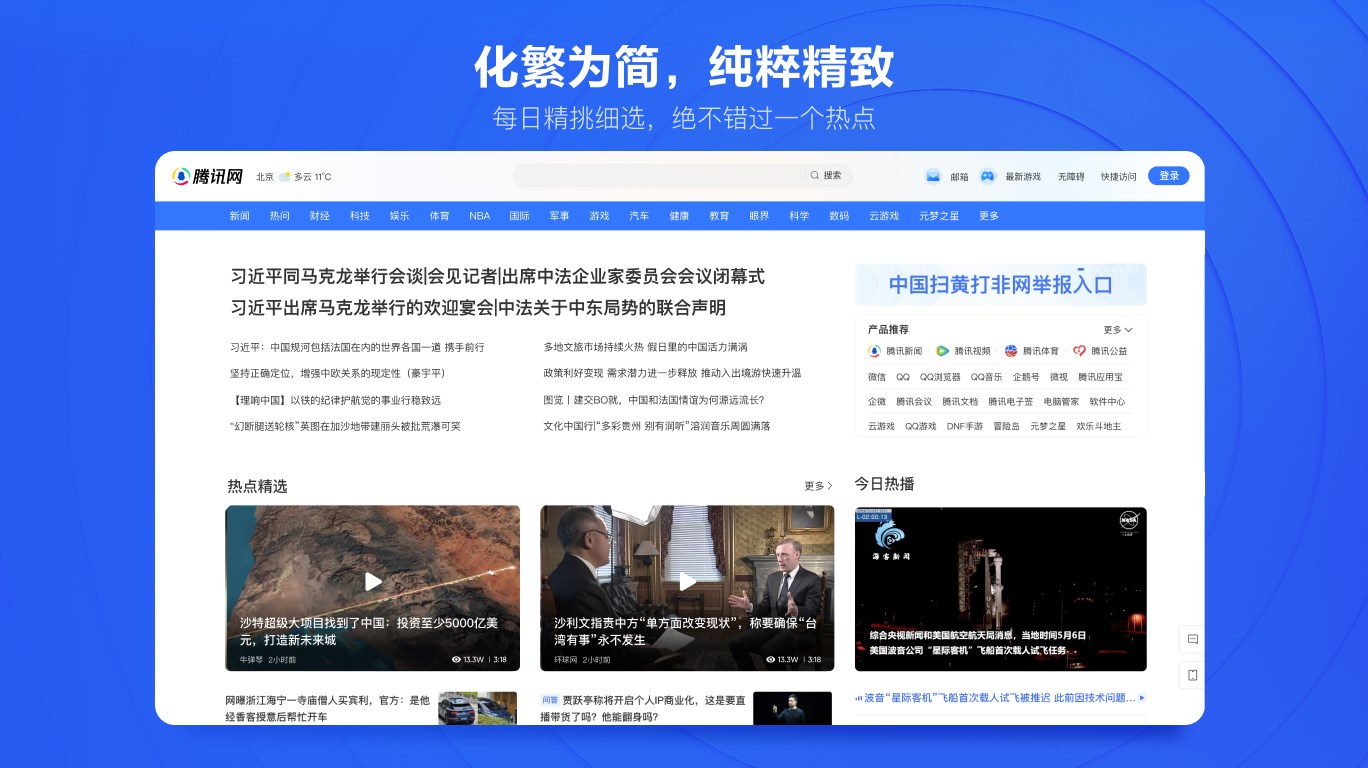Open the 军事 channel
The height and width of the screenshot is (768, 1368).
coord(559,216)
